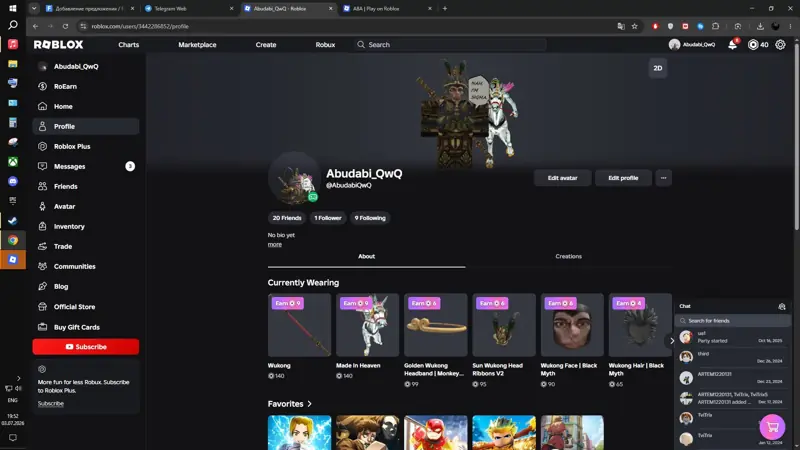Open Charts in top navigation
The image size is (800, 450).
129,45
